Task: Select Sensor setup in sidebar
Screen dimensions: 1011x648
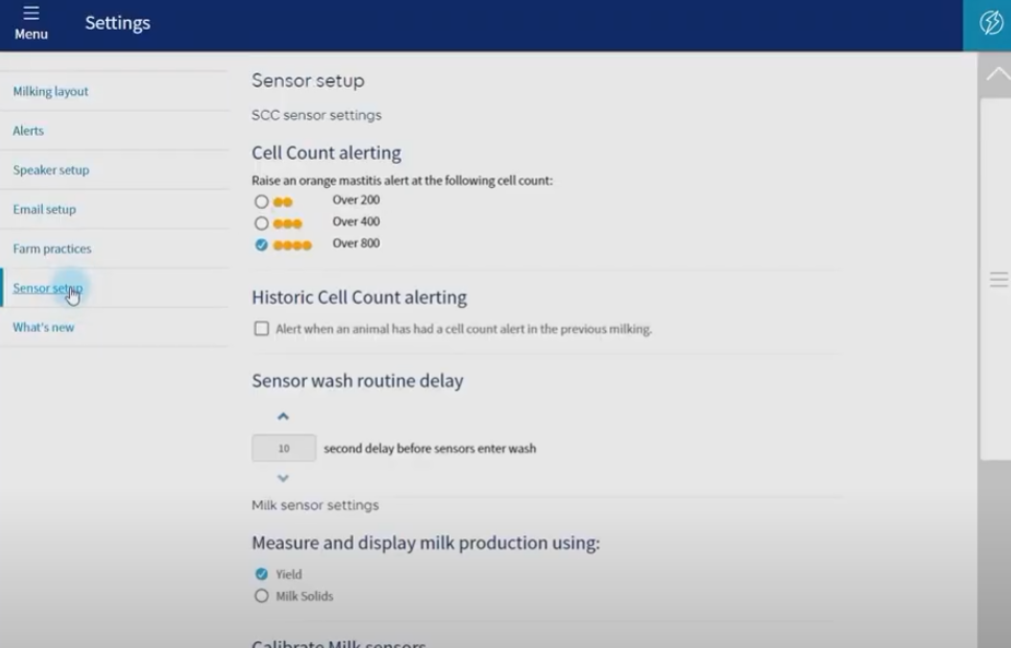Action: (x=48, y=288)
